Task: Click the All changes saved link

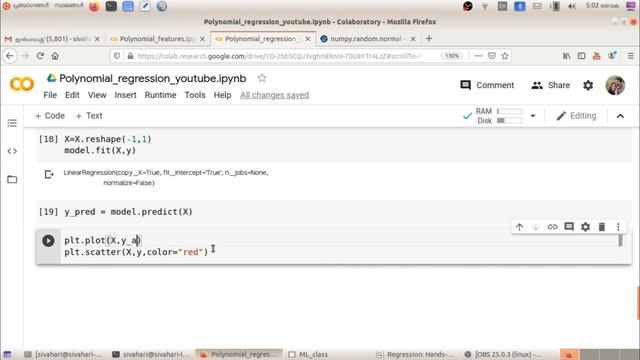Action: point(274,95)
